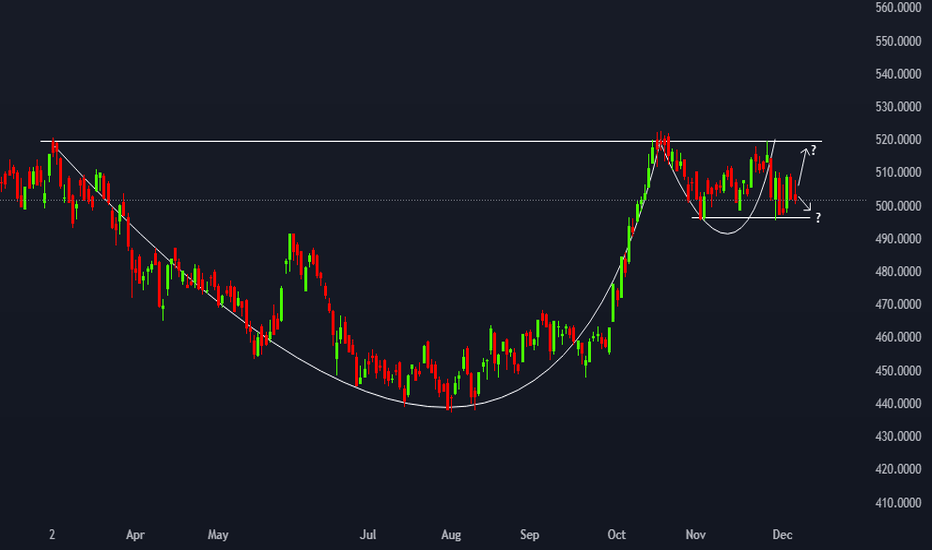The height and width of the screenshot is (550, 932).
Task: Click the Jul label on time axis
Action: point(368,535)
